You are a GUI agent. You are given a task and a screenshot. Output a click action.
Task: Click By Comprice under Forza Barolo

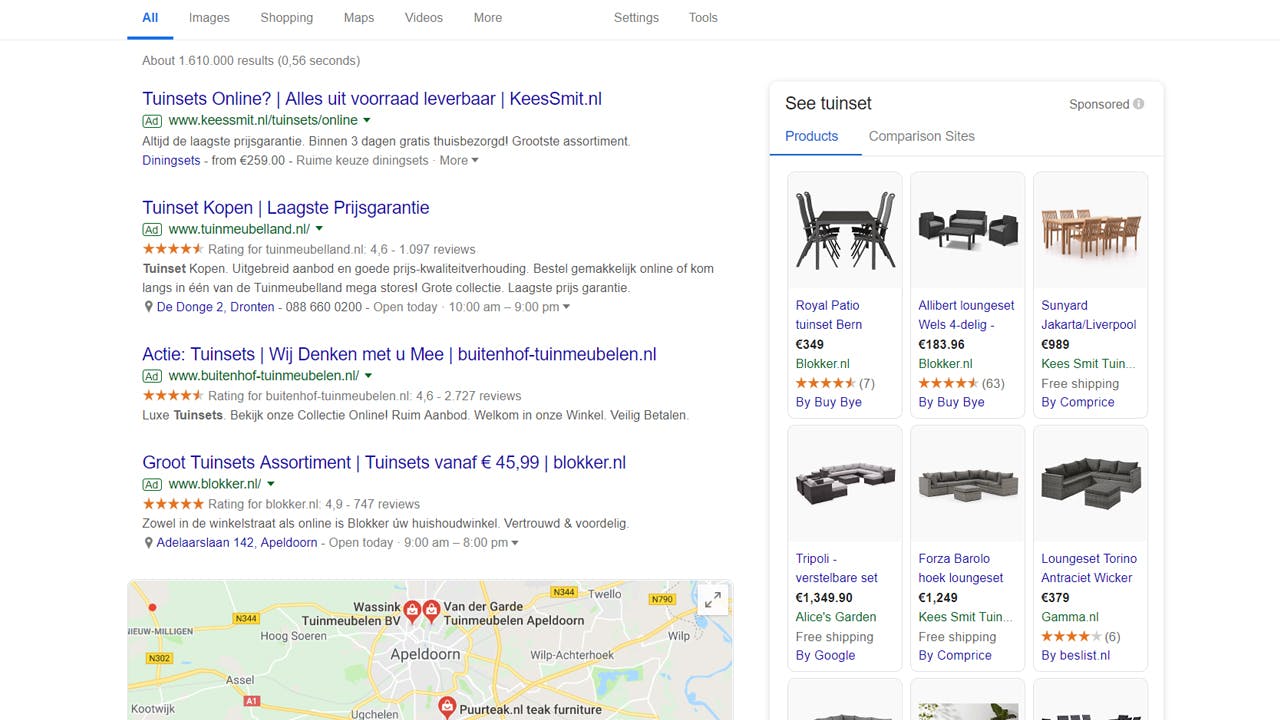(955, 655)
